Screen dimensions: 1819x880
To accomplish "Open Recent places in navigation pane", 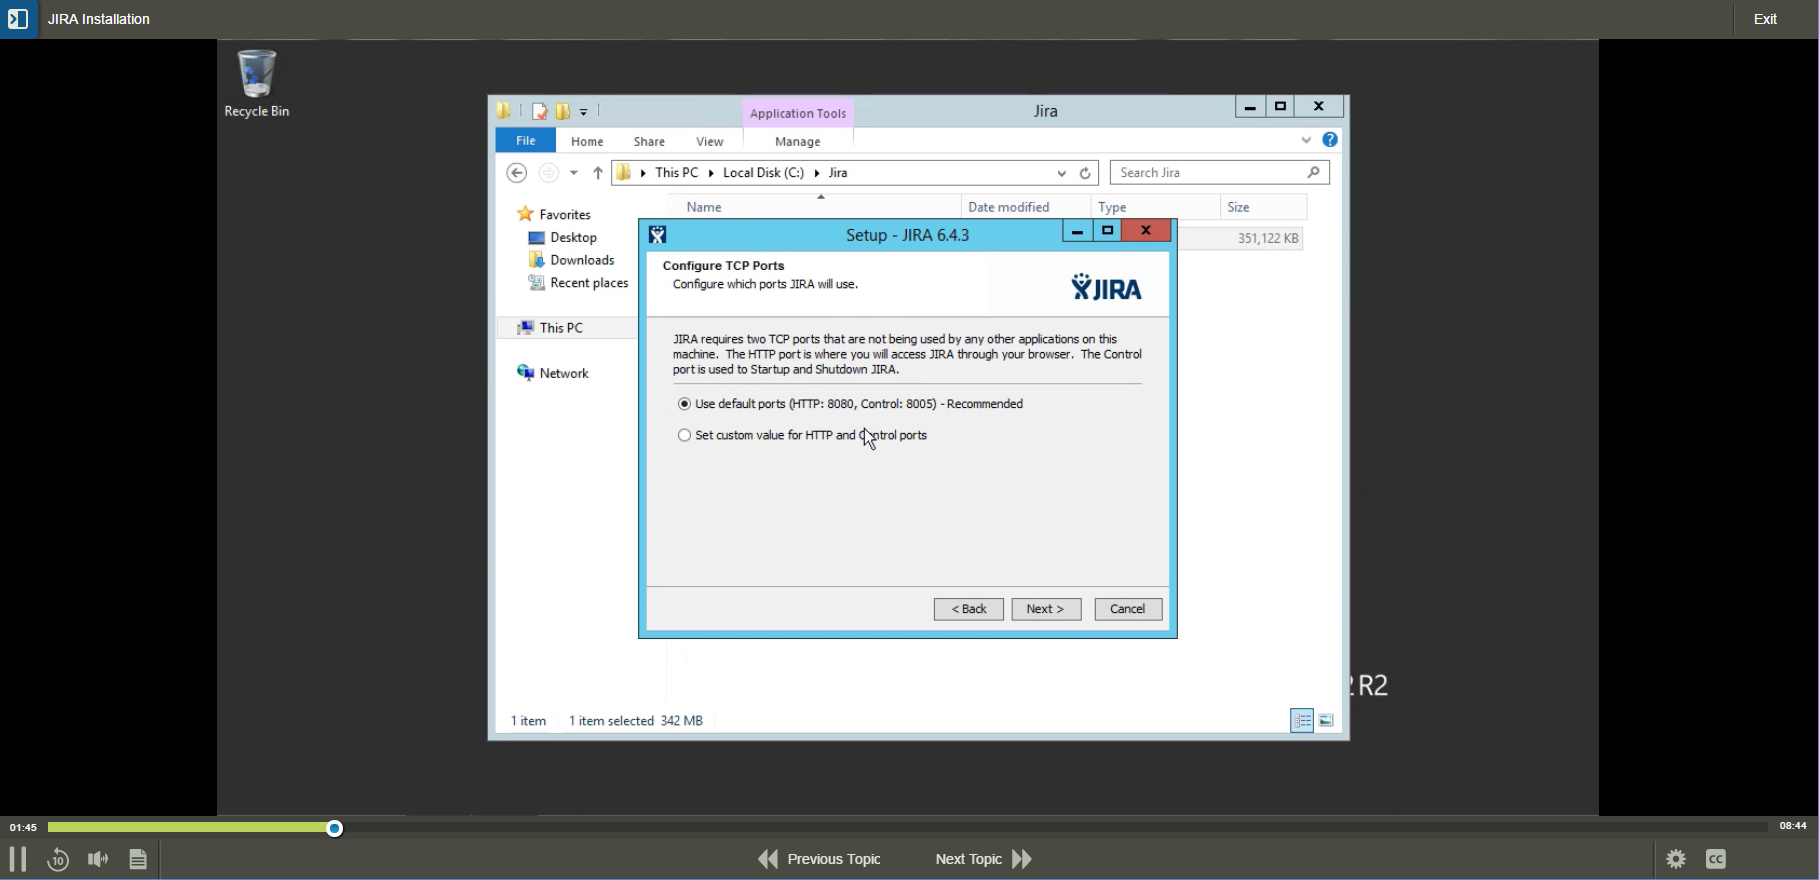I will [589, 283].
